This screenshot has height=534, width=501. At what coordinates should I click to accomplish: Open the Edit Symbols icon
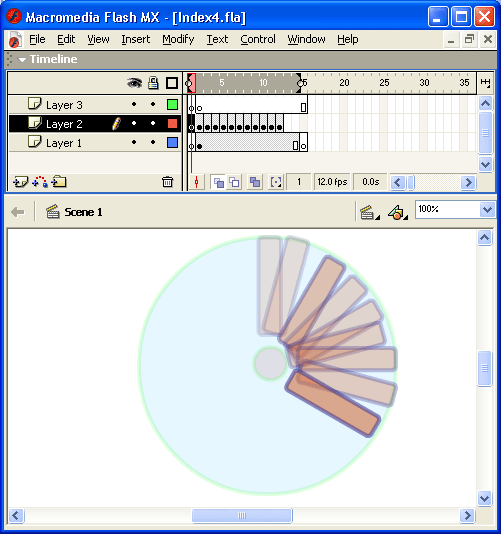(397, 213)
